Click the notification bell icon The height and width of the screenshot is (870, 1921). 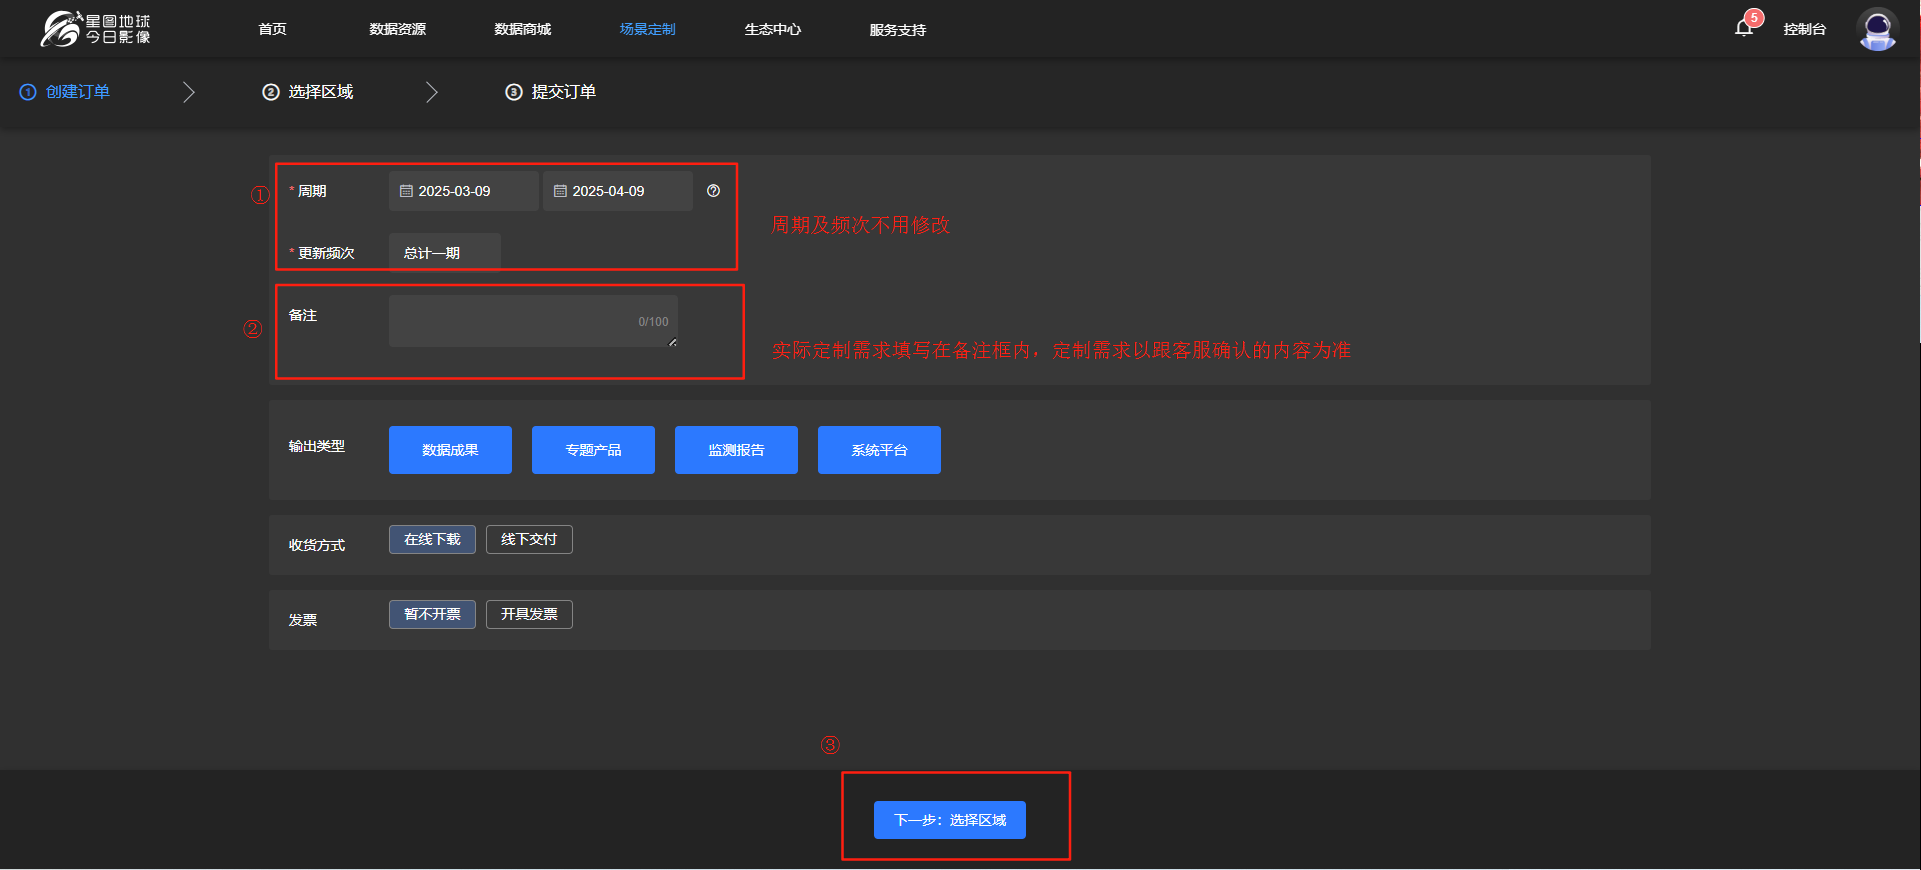pos(1744,28)
